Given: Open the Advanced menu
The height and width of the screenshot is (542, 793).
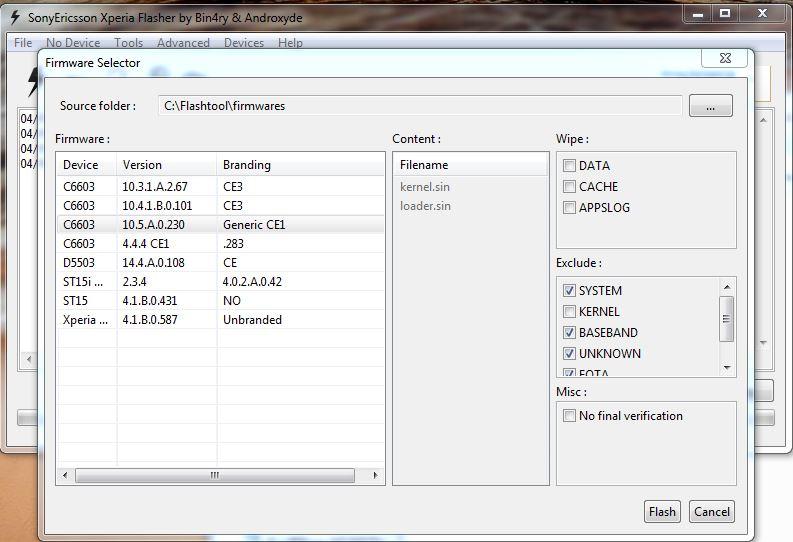Looking at the screenshot, I should 183,42.
